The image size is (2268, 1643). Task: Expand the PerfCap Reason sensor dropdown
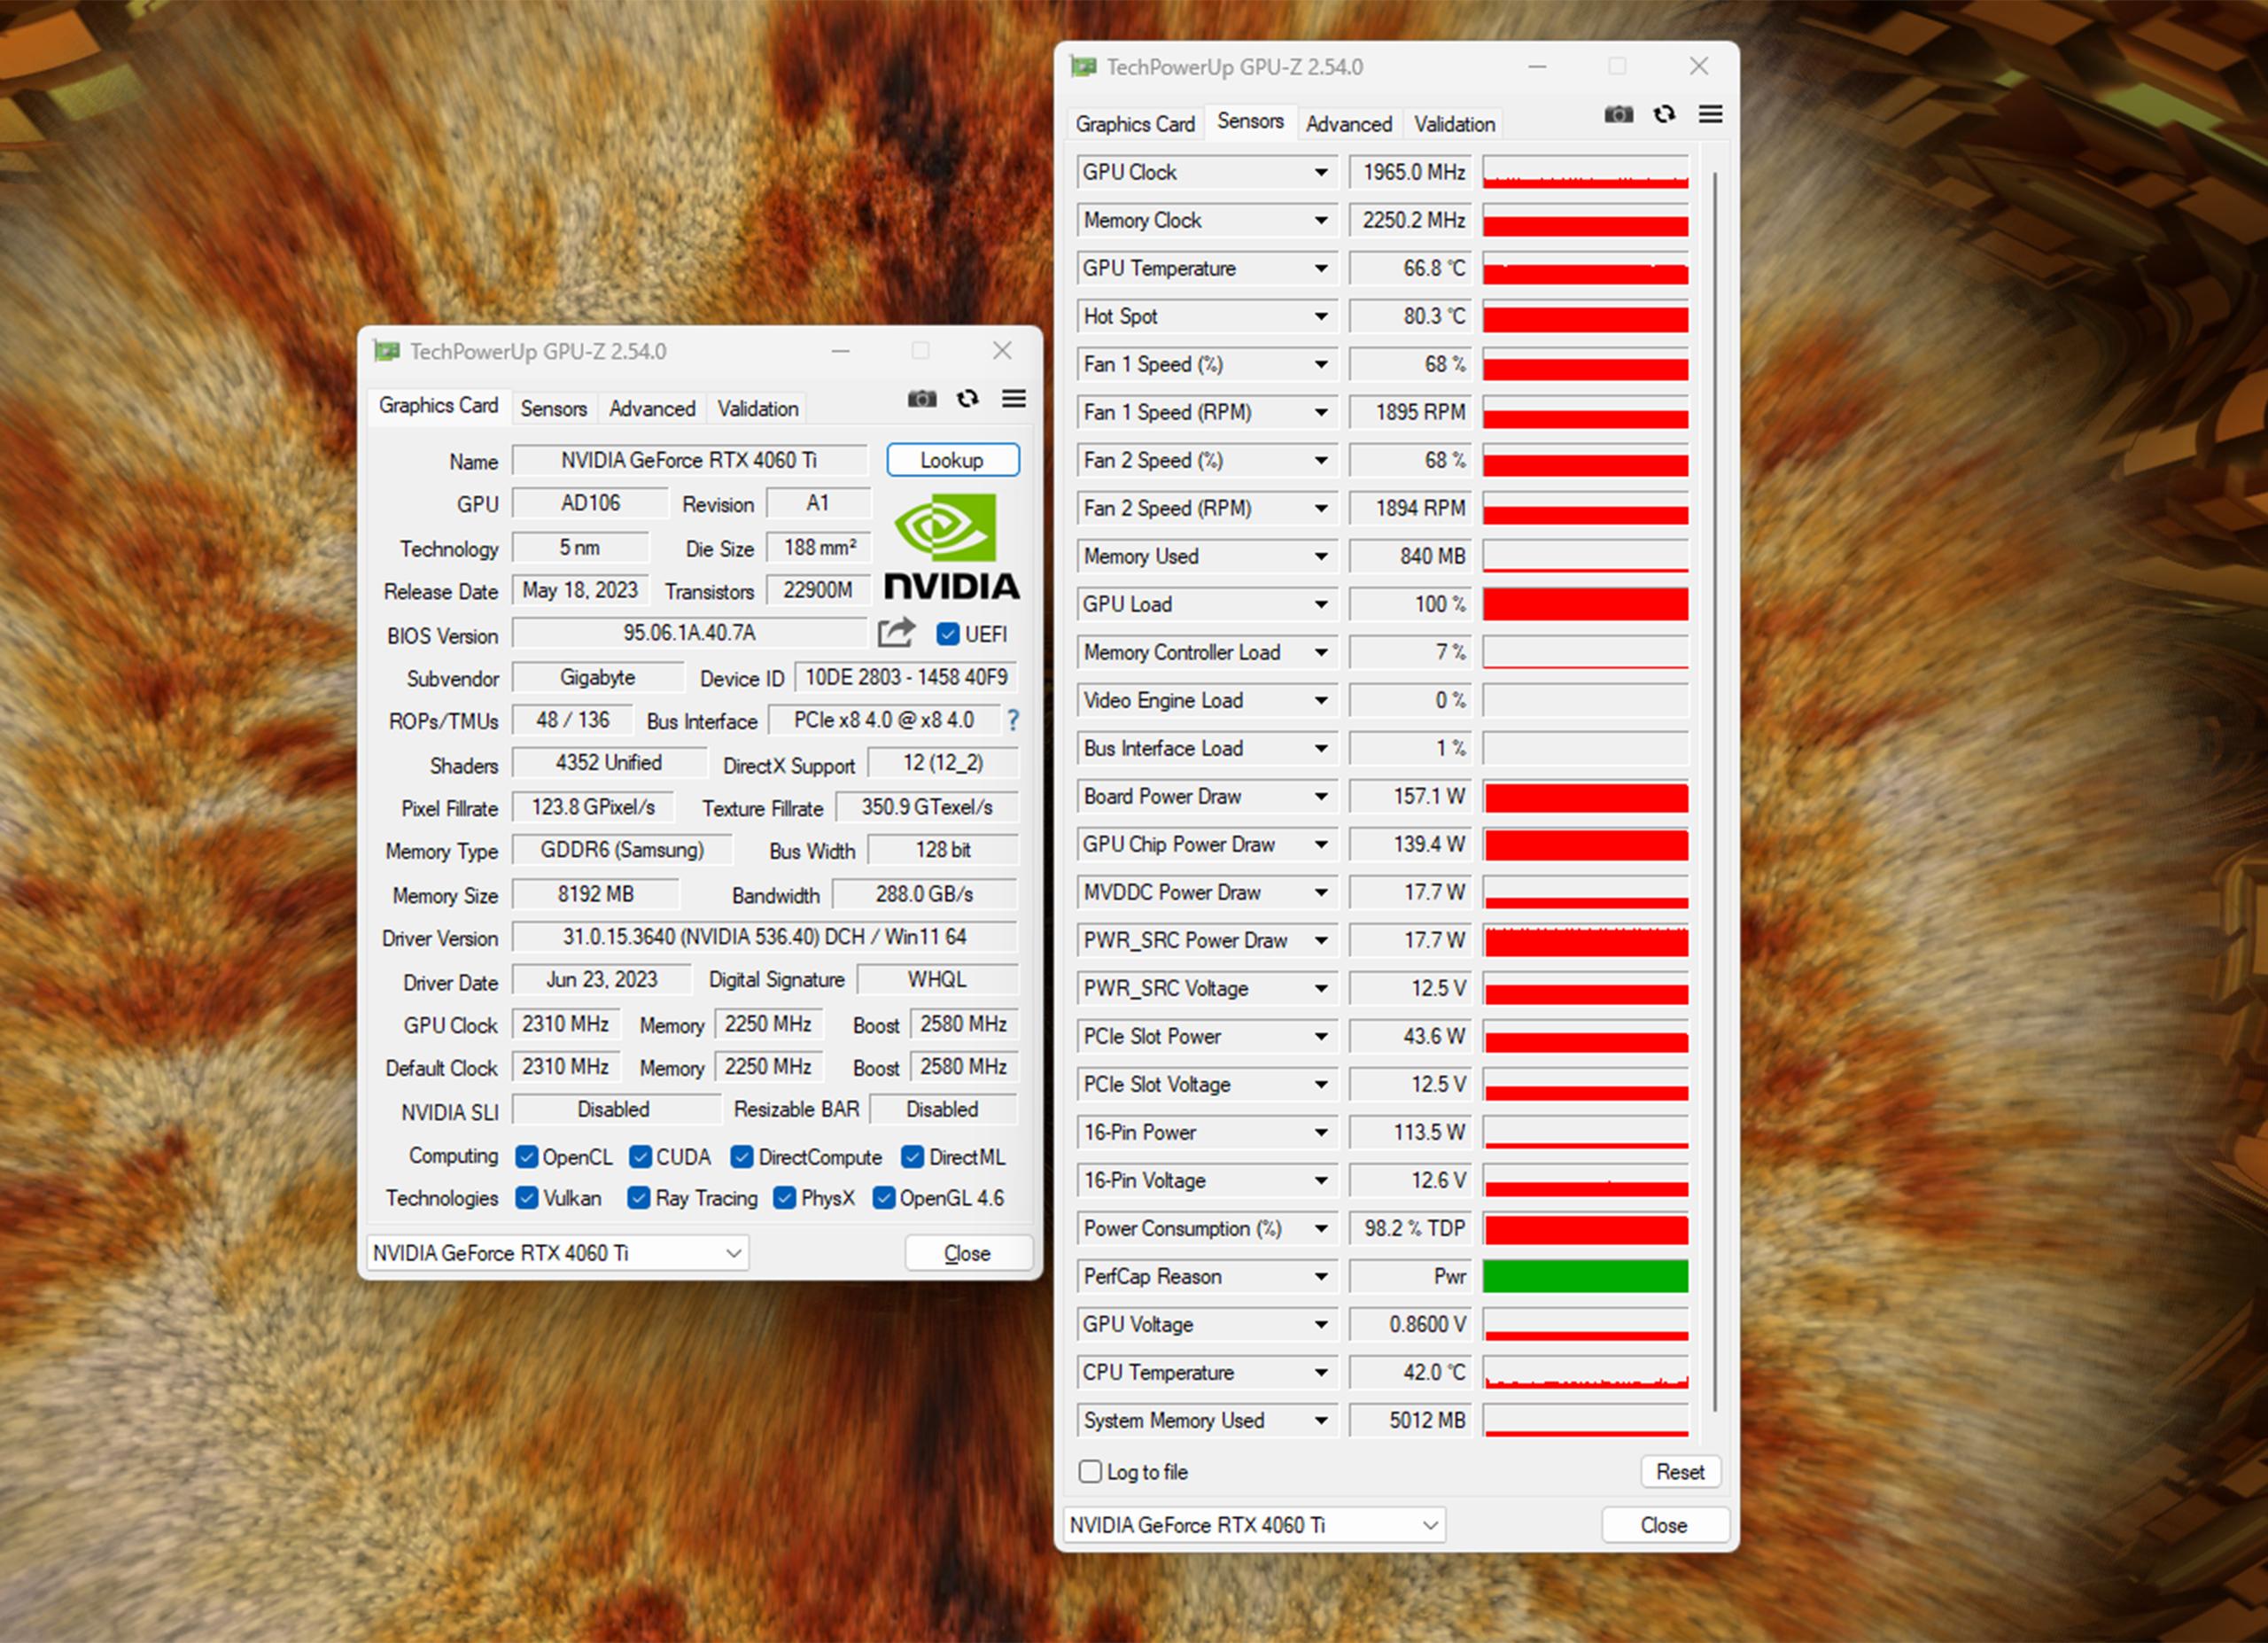point(1320,1276)
